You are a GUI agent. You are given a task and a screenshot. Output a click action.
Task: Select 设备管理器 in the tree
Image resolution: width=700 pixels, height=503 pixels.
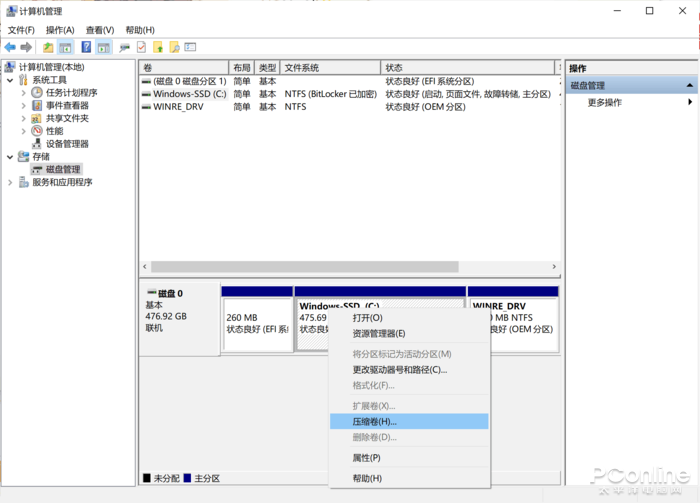[x=67, y=144]
